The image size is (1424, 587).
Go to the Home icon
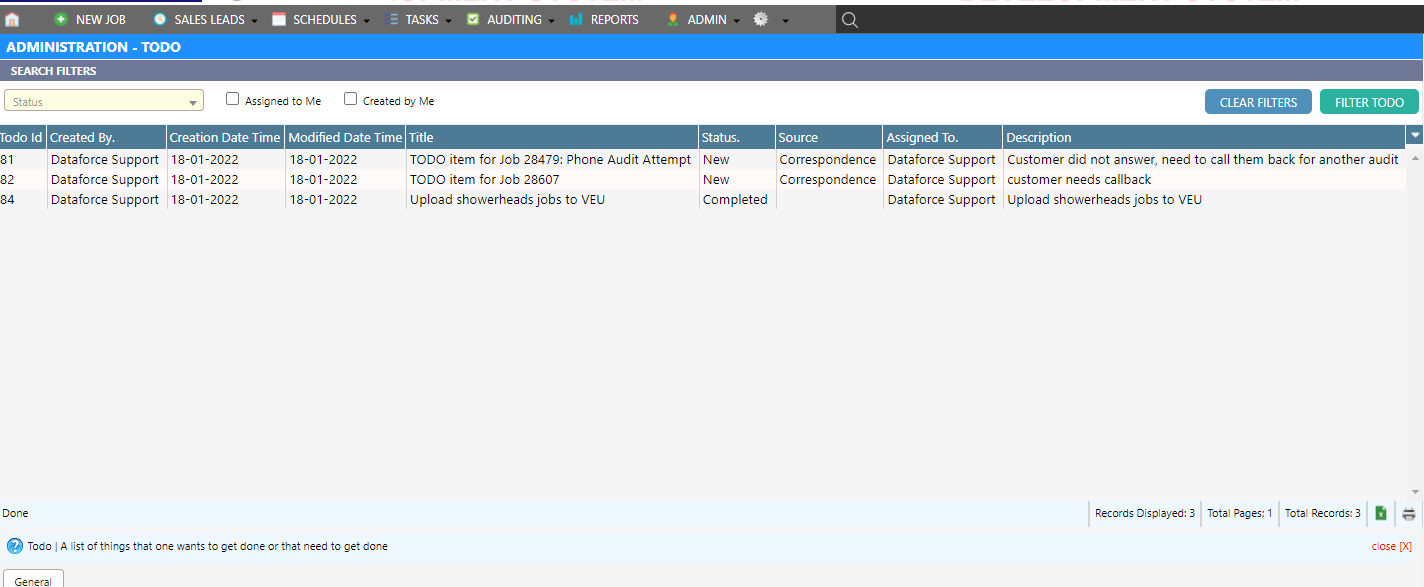(12, 19)
